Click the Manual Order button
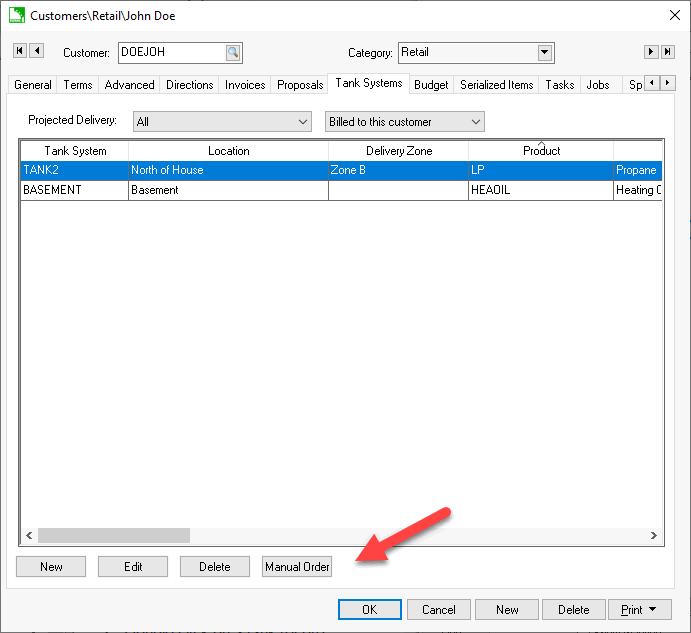 tap(297, 567)
